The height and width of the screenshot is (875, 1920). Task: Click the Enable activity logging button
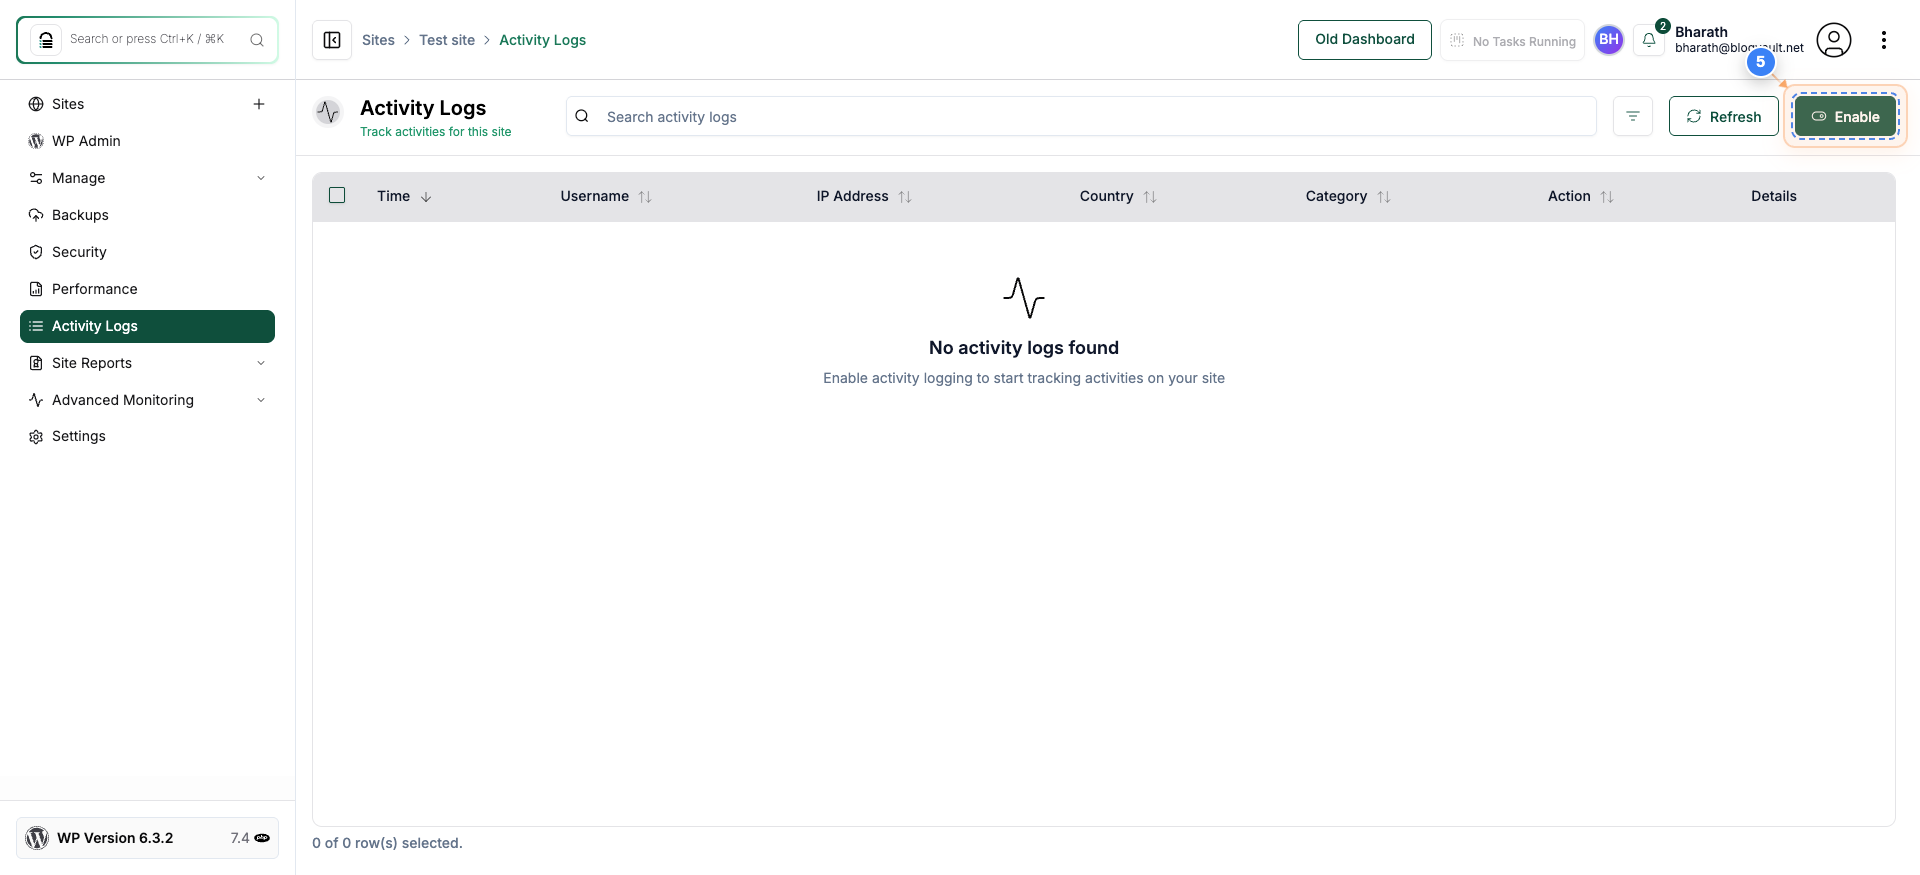[x=1845, y=117]
